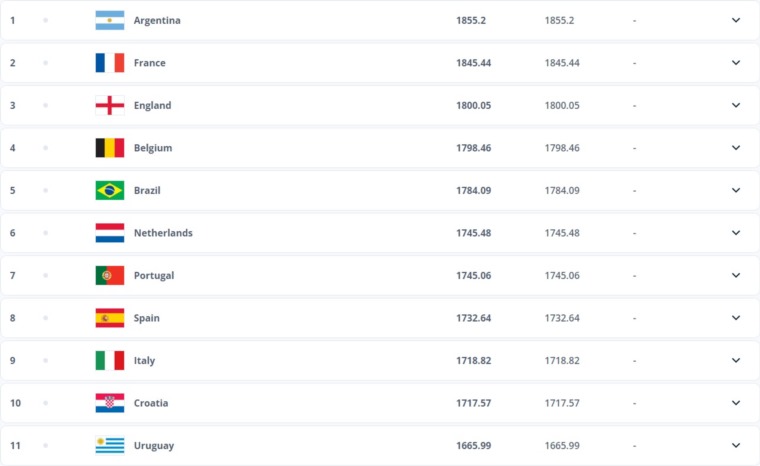Click the Argentina flag icon
Screen dimensions: 760x466
tap(110, 20)
